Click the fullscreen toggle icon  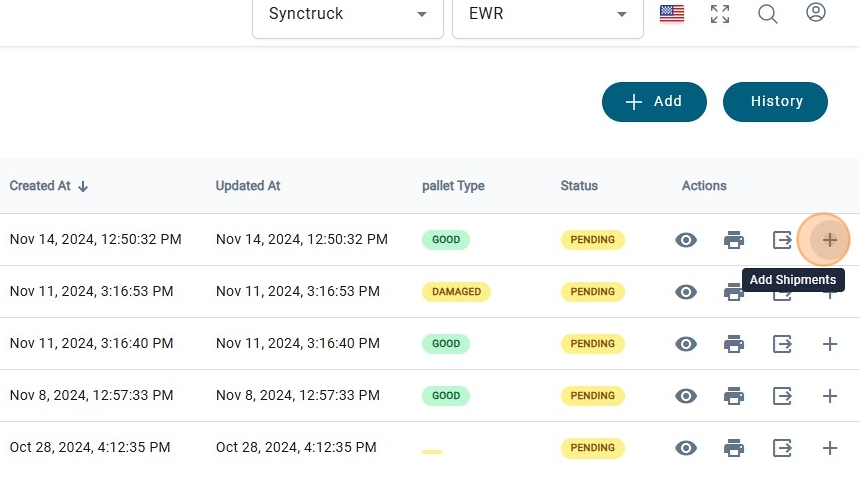(720, 14)
